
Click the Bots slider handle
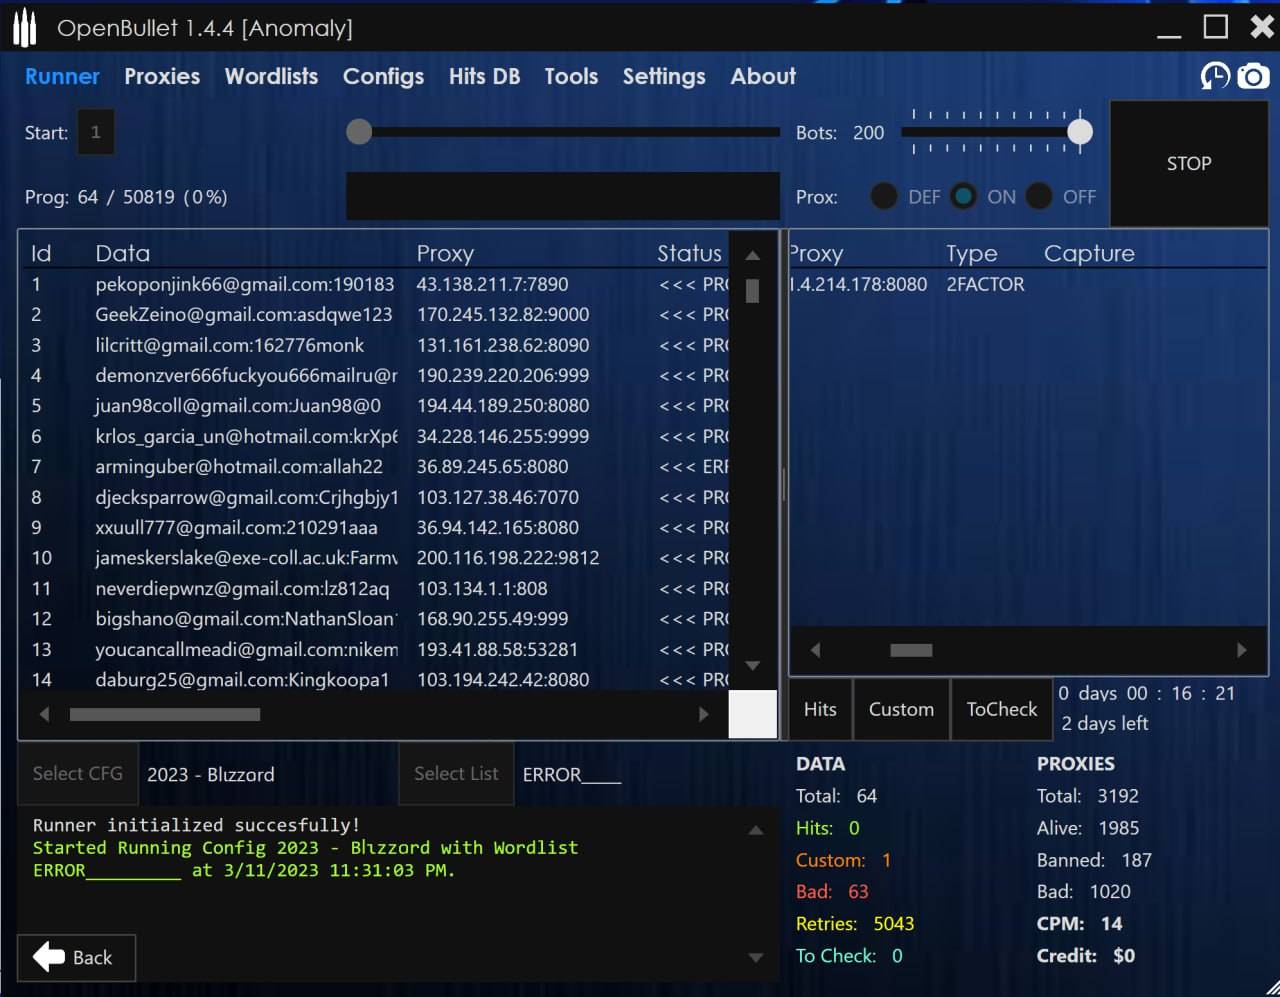tap(1079, 132)
